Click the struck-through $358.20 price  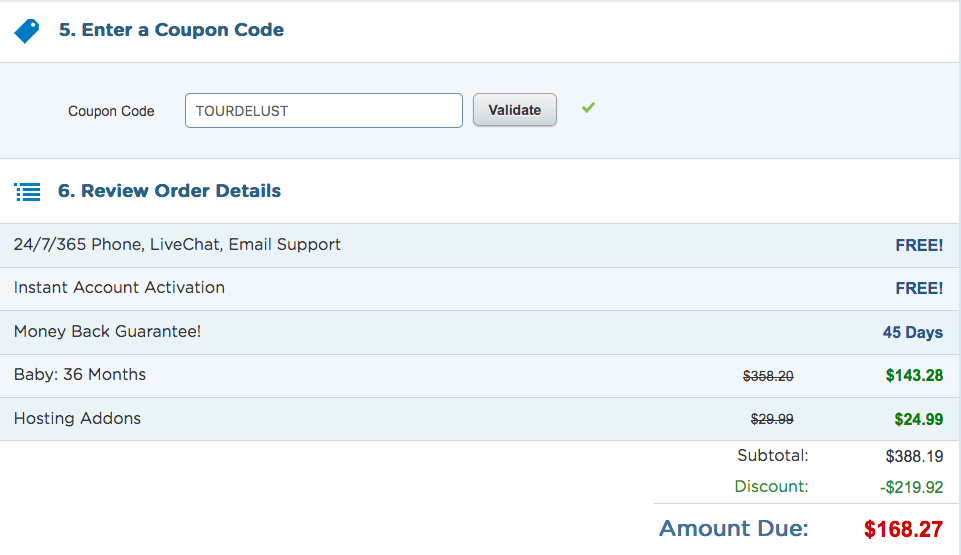768,376
